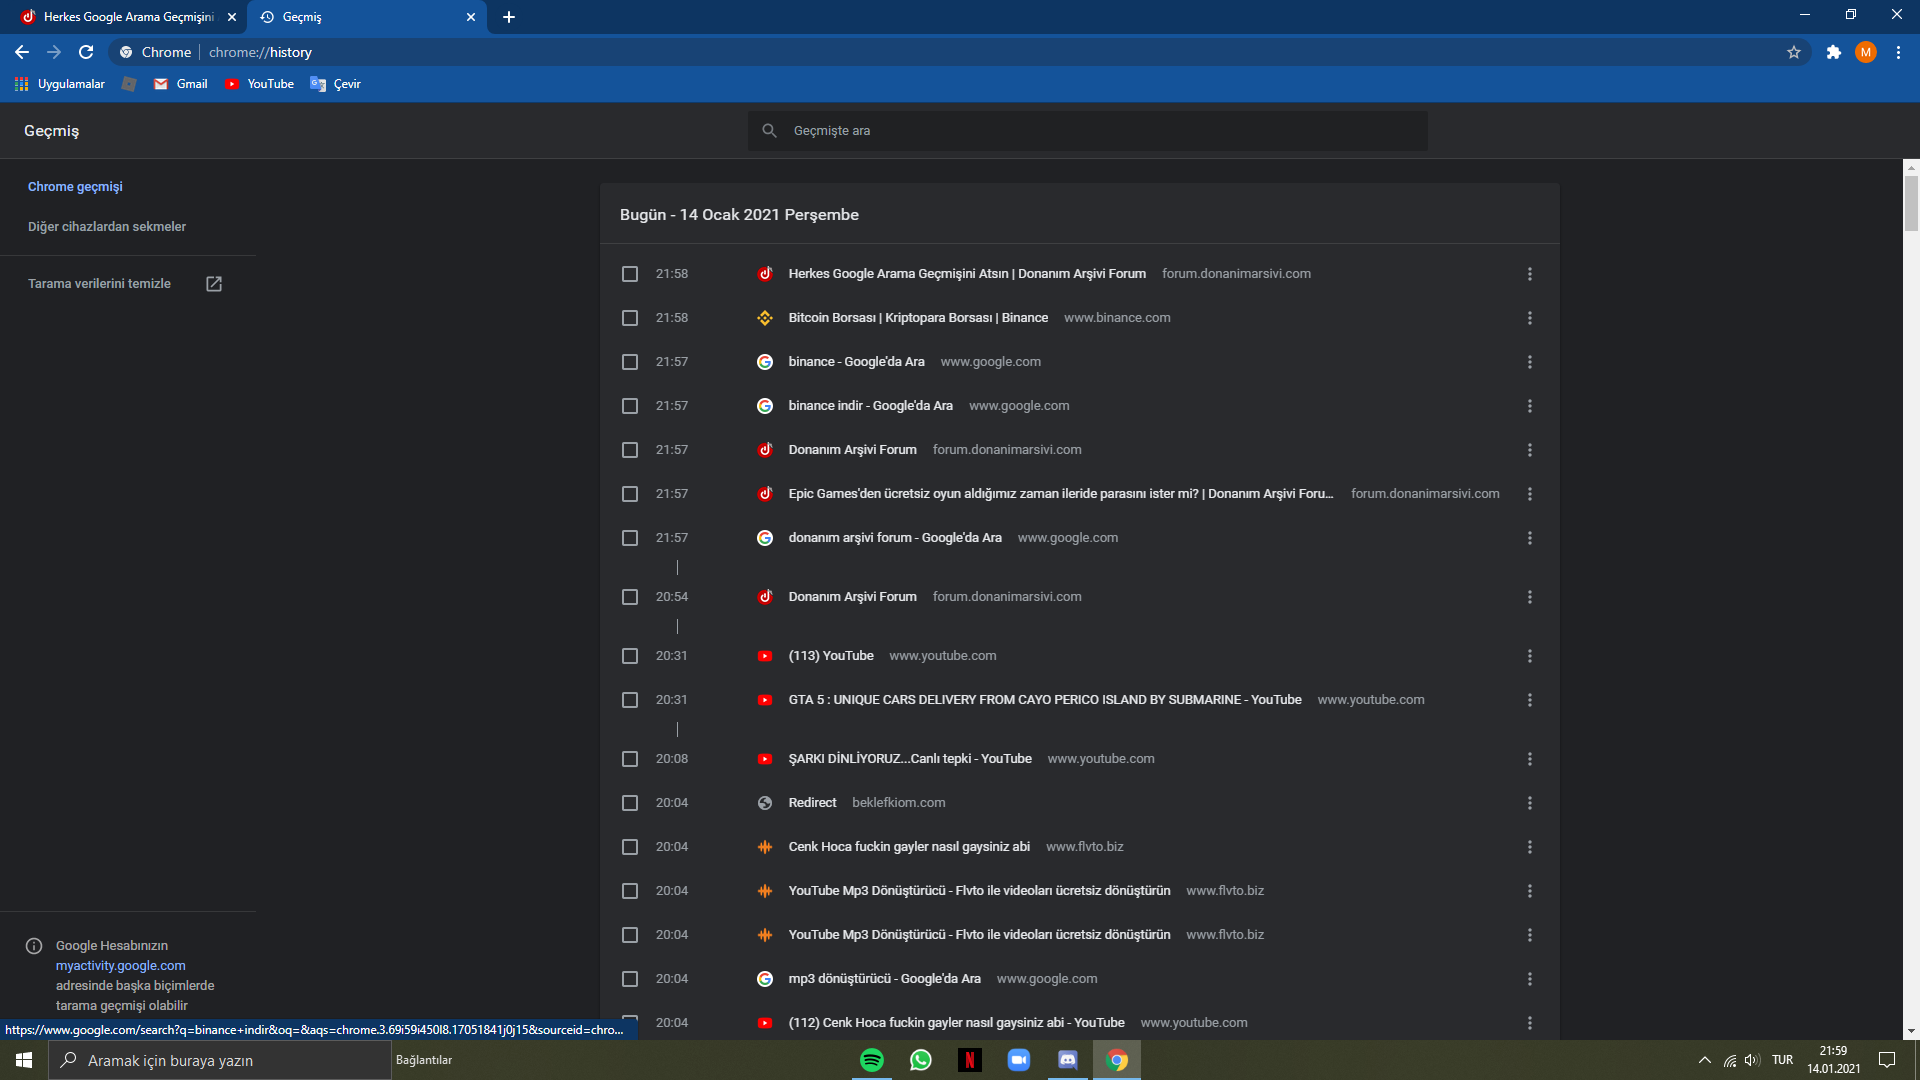Close the Geçmiş tab
The width and height of the screenshot is (1920, 1080).
coord(471,17)
